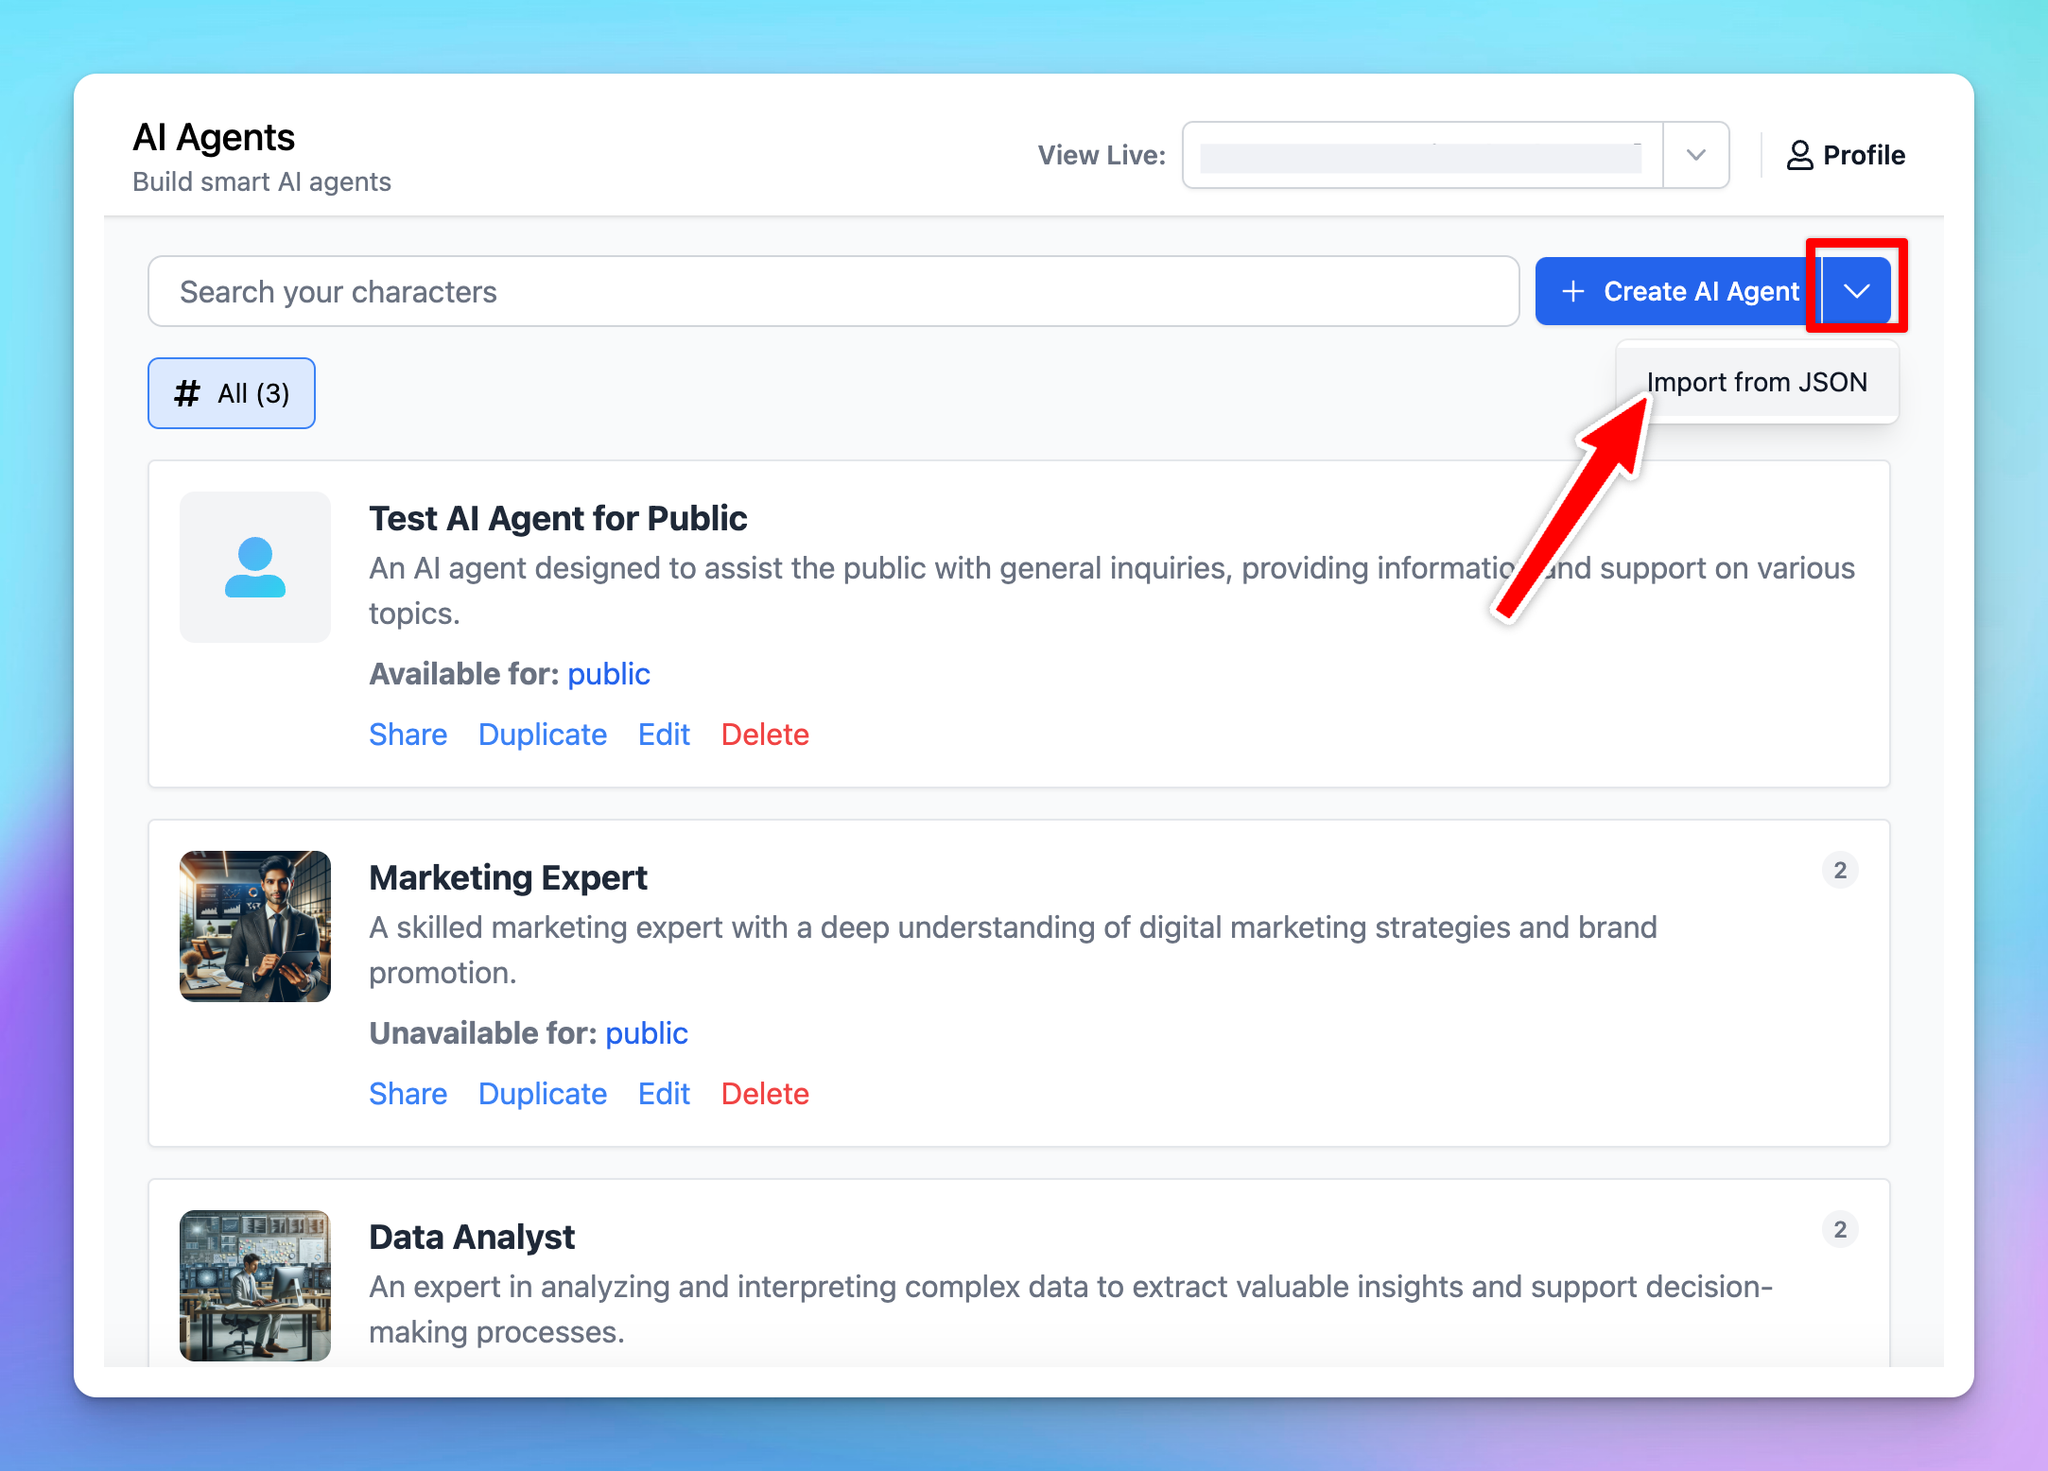The height and width of the screenshot is (1471, 2048).
Task: Click the Profile user icon
Action: tap(1799, 155)
